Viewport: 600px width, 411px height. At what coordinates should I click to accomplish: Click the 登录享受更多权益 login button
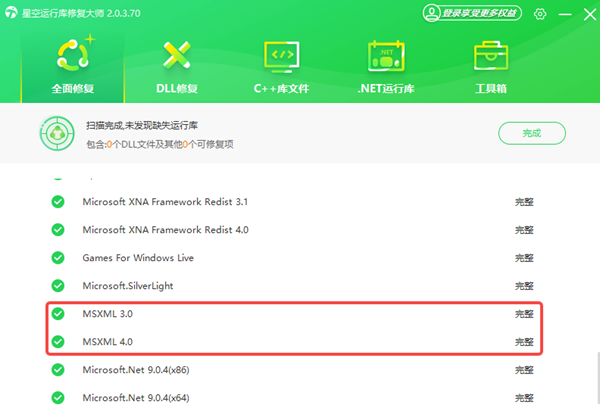(472, 13)
